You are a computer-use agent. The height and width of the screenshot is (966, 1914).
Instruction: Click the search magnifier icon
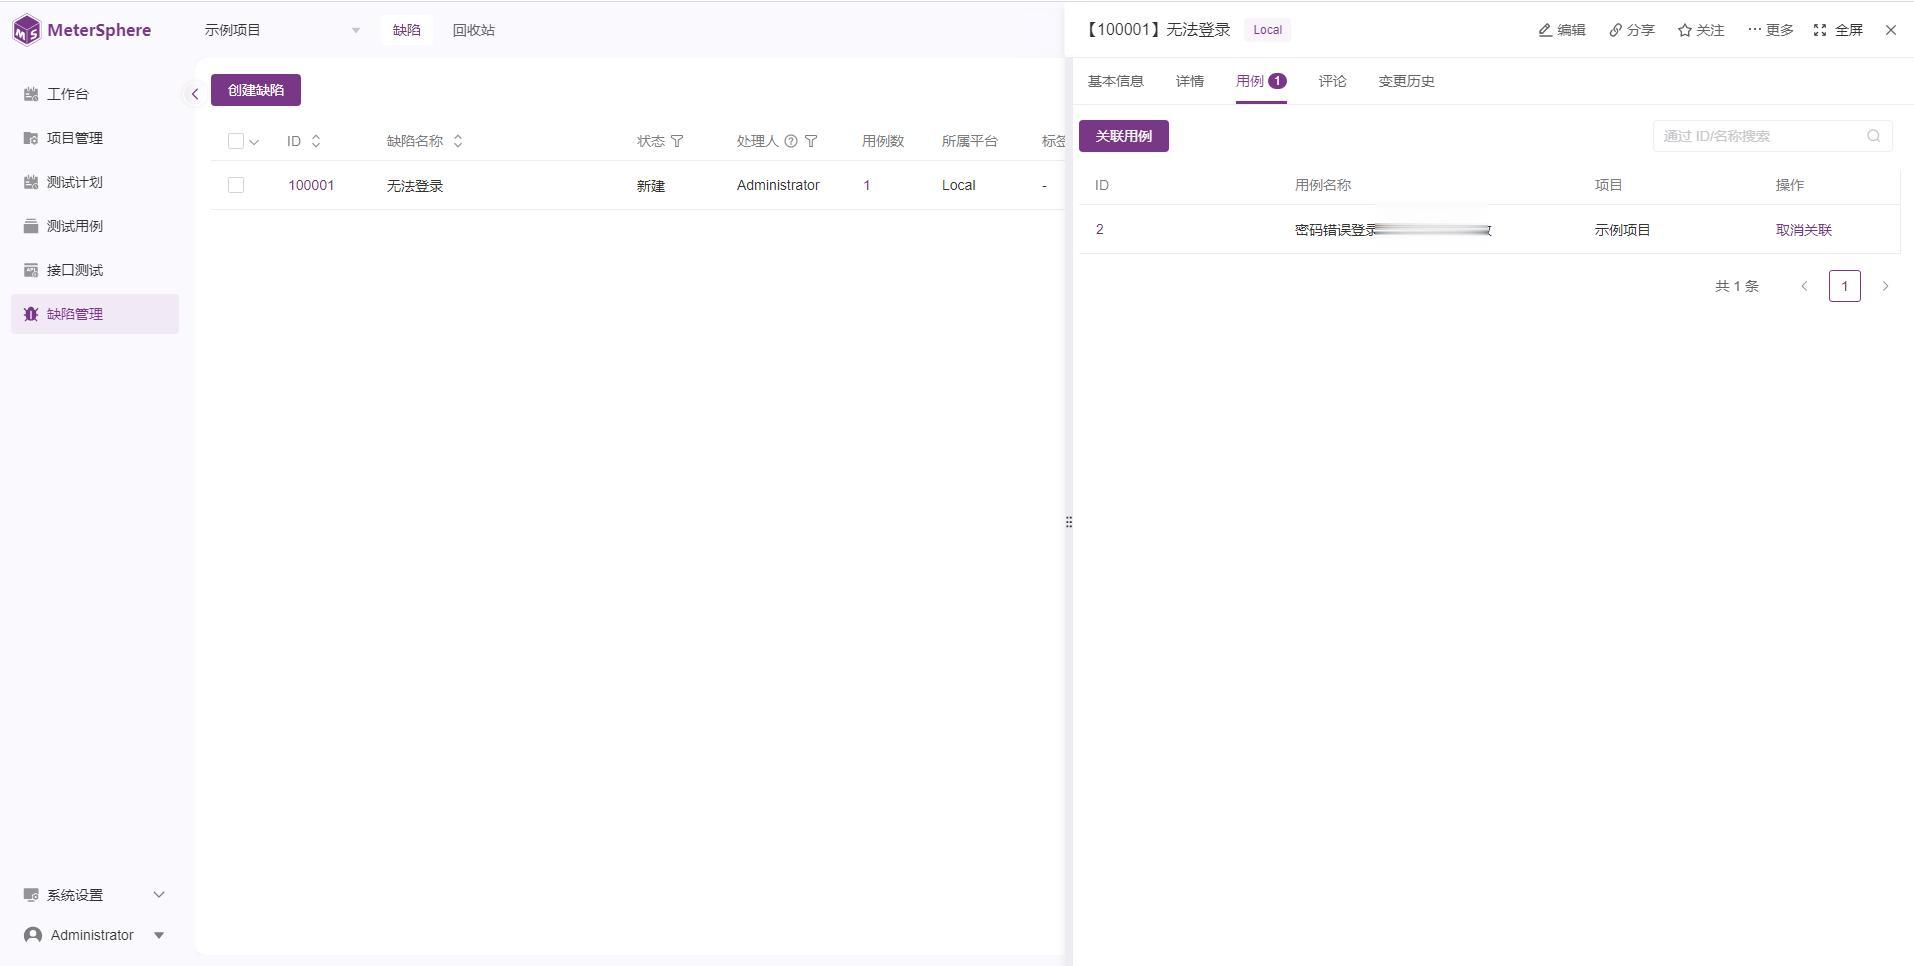[x=1874, y=136]
